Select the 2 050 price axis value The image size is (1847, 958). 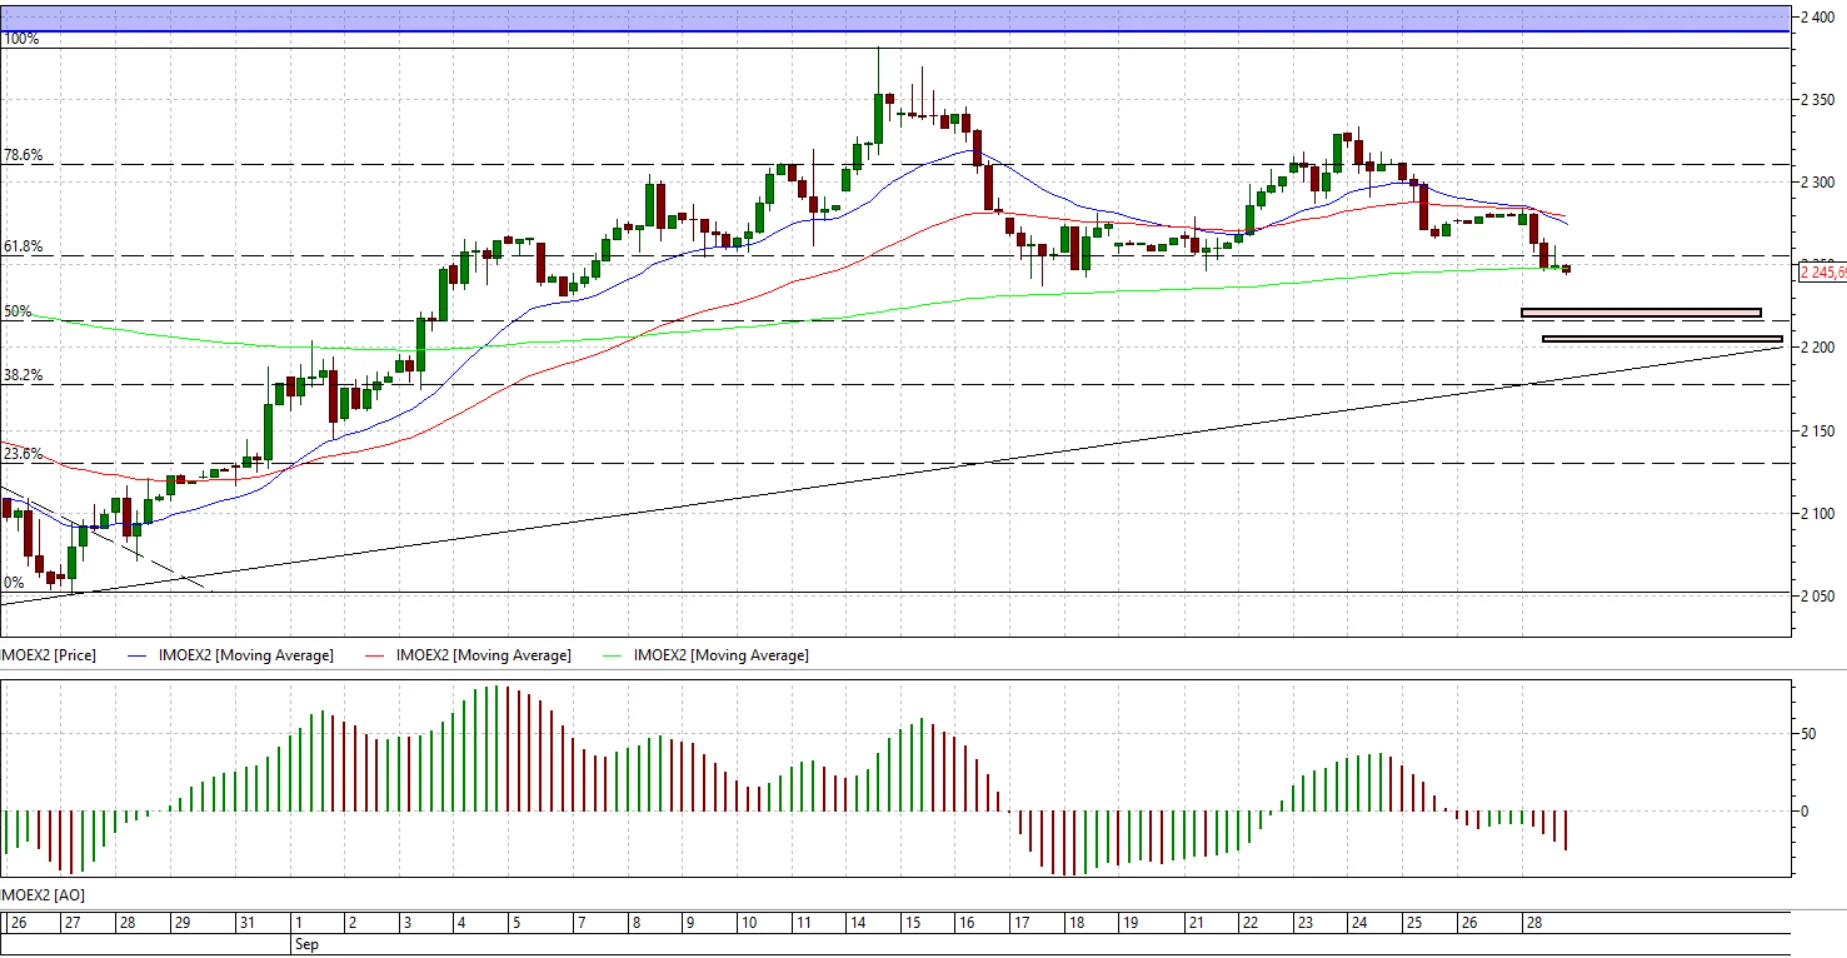(x=1818, y=596)
